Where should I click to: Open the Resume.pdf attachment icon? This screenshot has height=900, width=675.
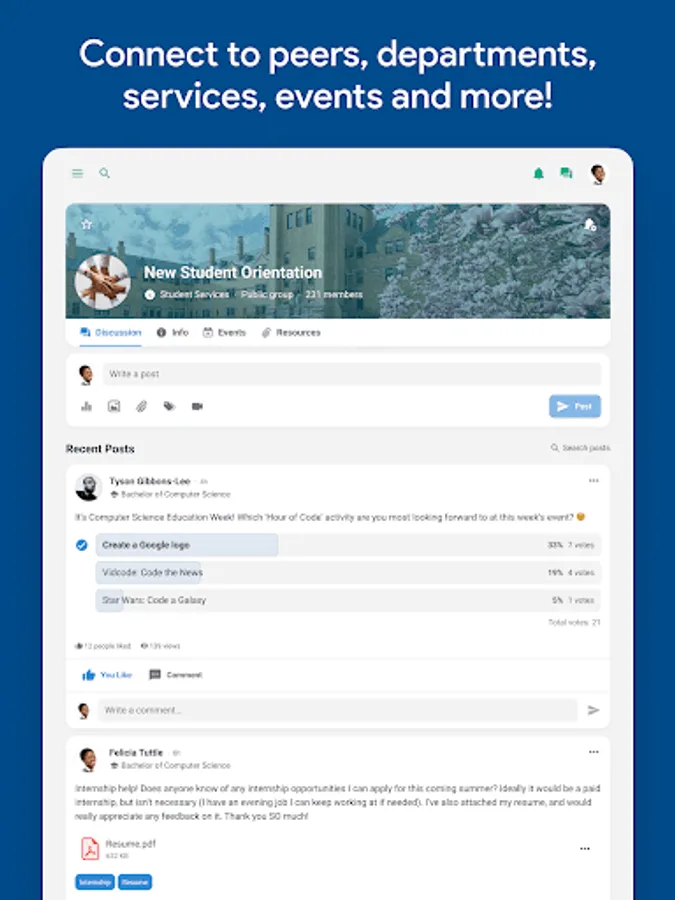(x=90, y=849)
